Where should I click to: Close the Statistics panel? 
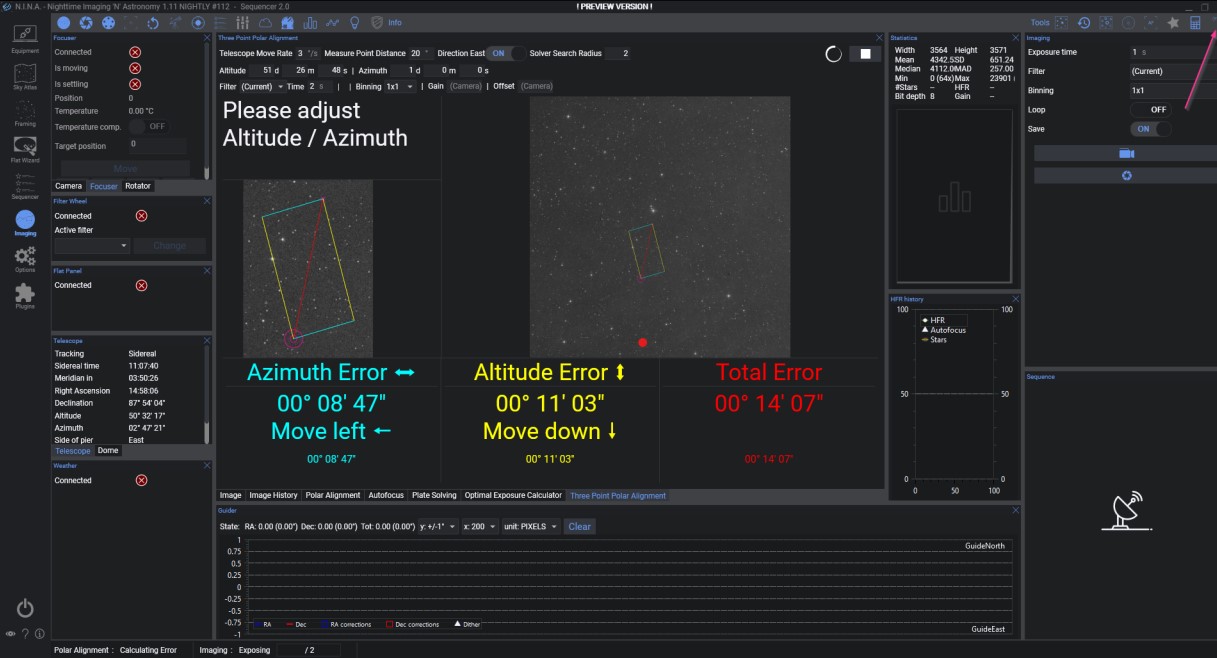click(x=1016, y=37)
